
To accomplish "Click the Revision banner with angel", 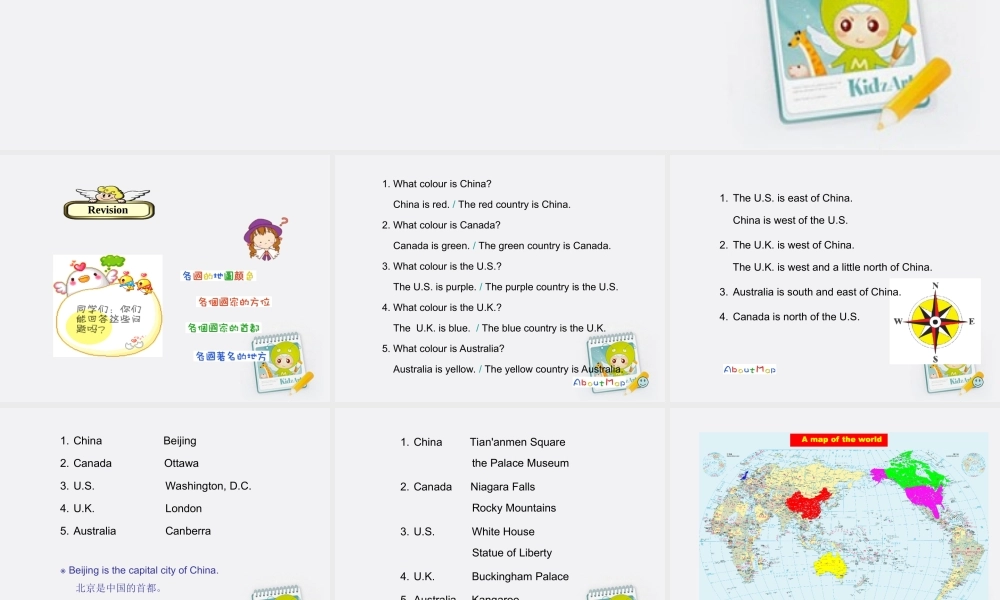I will (x=109, y=203).
